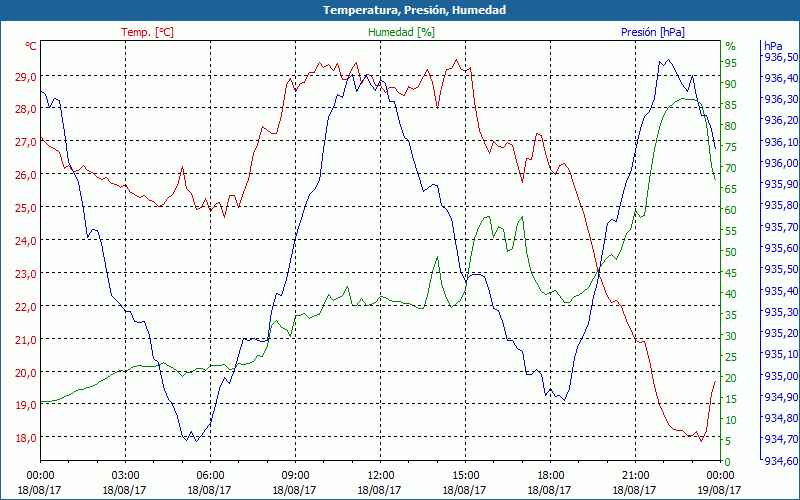
Task: Click the 935,10 pressure axis value
Action: click(779, 354)
